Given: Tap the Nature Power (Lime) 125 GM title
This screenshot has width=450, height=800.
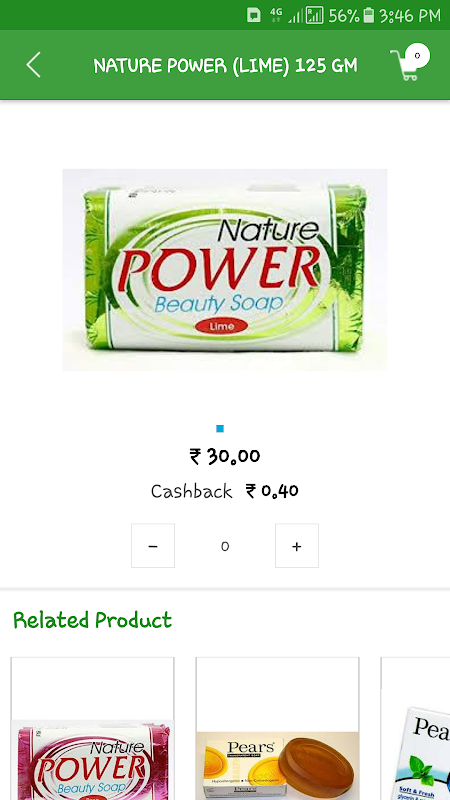Looking at the screenshot, I should pyautogui.click(x=225, y=66).
